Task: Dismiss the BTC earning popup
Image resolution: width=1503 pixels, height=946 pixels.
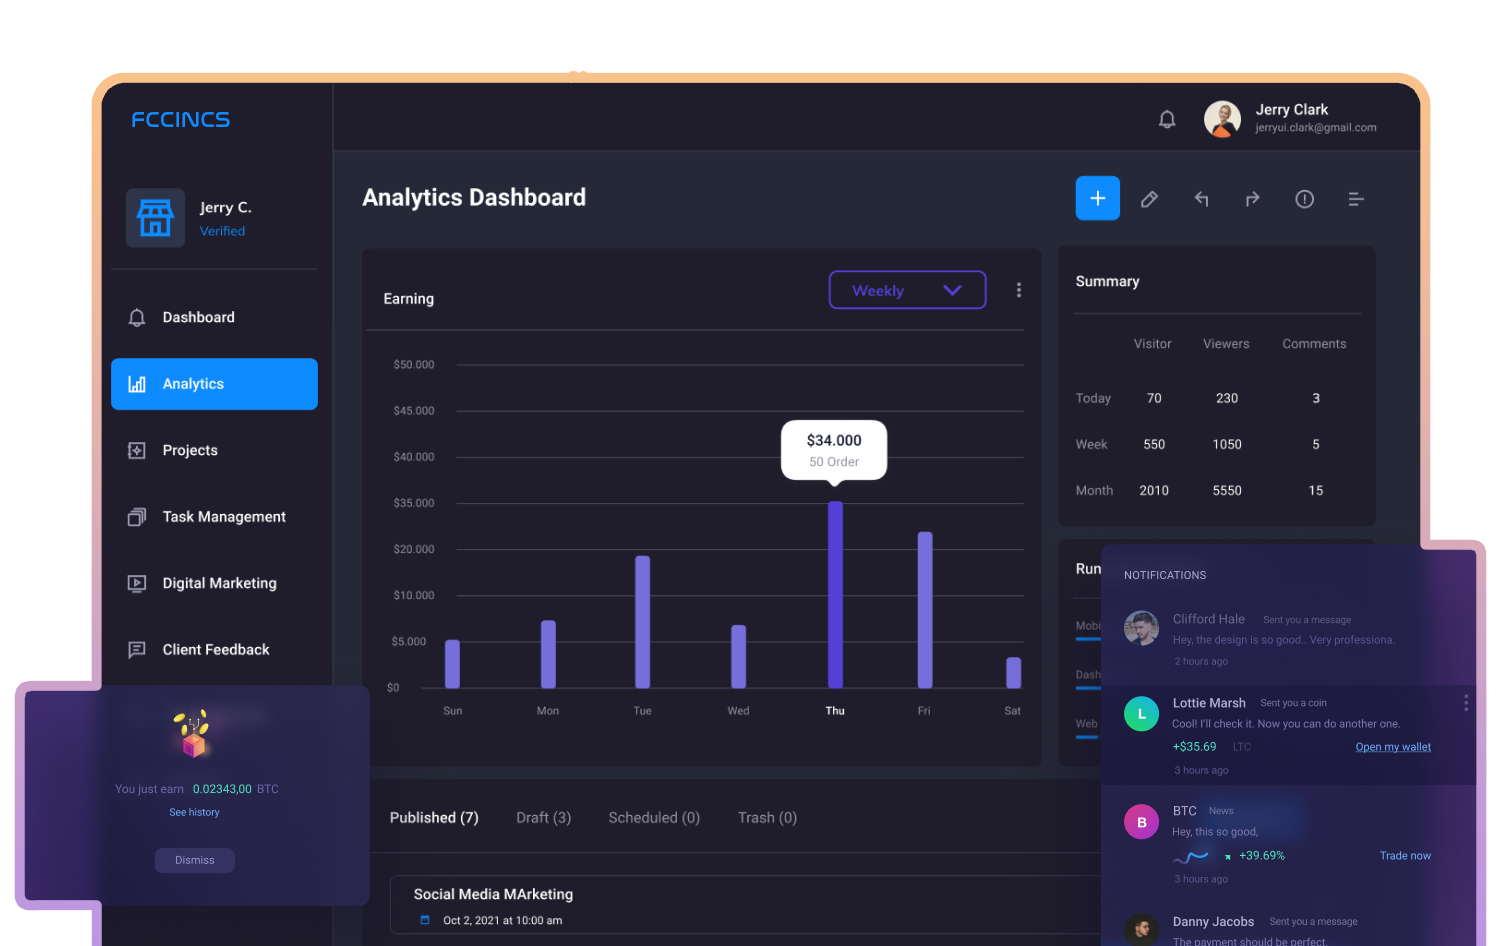Action: [195, 860]
